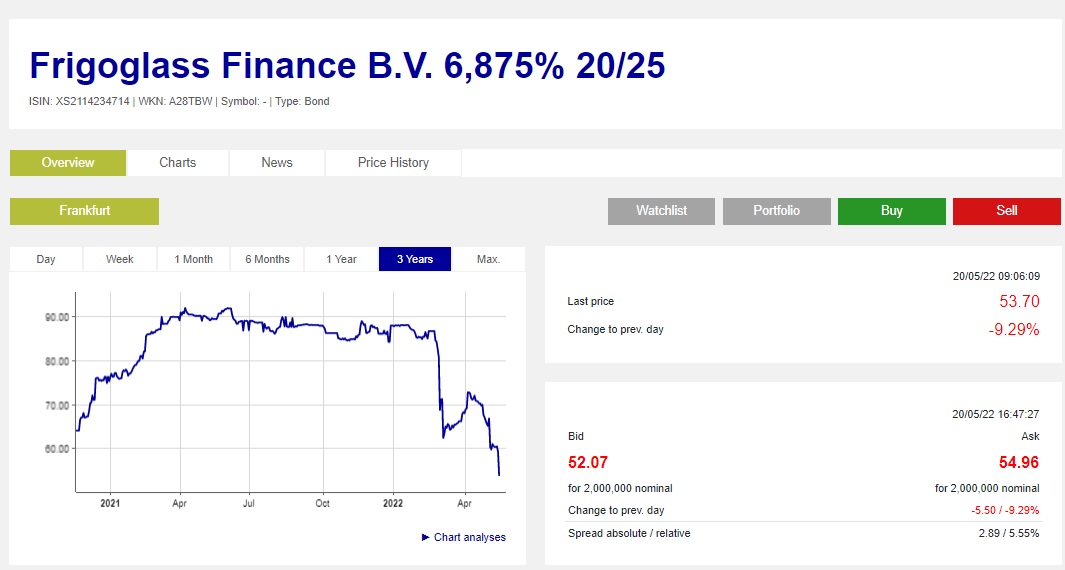Add the bond to Watchlist
The image size is (1065, 570).
tap(661, 211)
